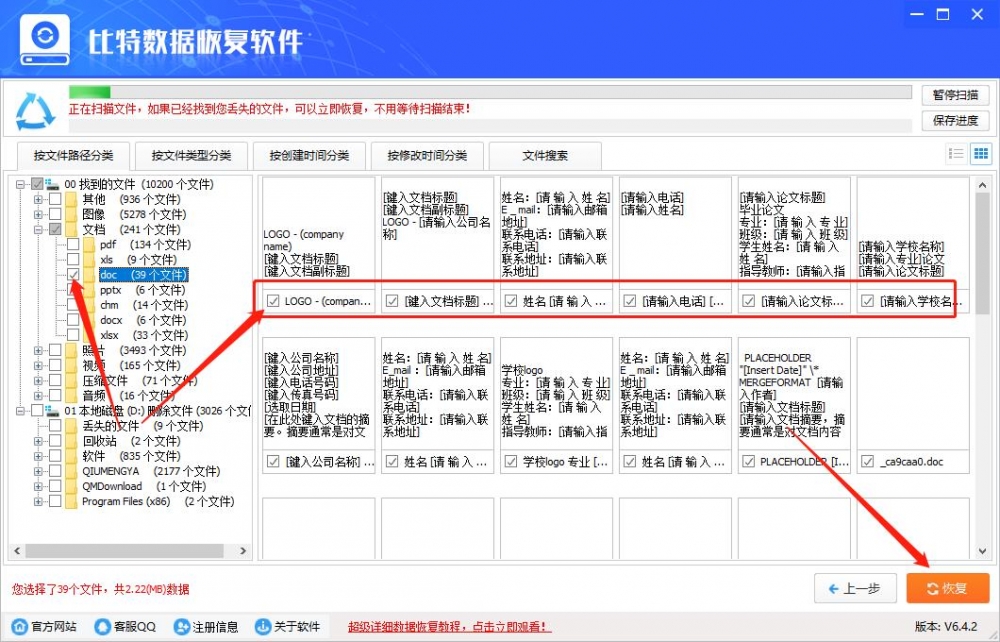Expand the 照片 tree node

pyautogui.click(x=38, y=351)
